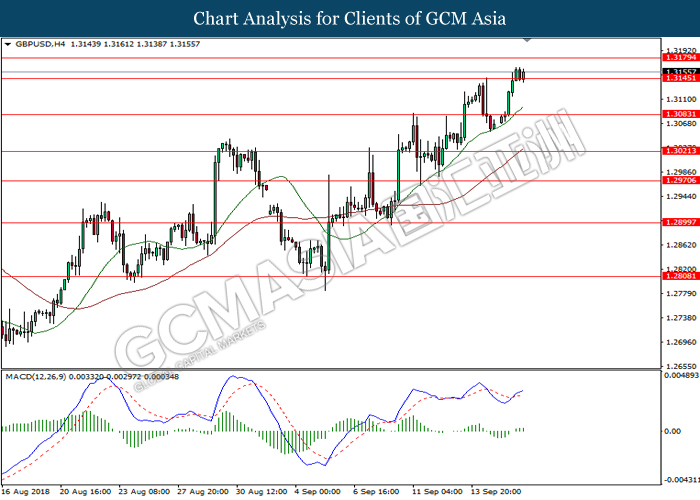Select the red 1.28081 price level label
The height and width of the screenshot is (500, 700).
[x=680, y=276]
